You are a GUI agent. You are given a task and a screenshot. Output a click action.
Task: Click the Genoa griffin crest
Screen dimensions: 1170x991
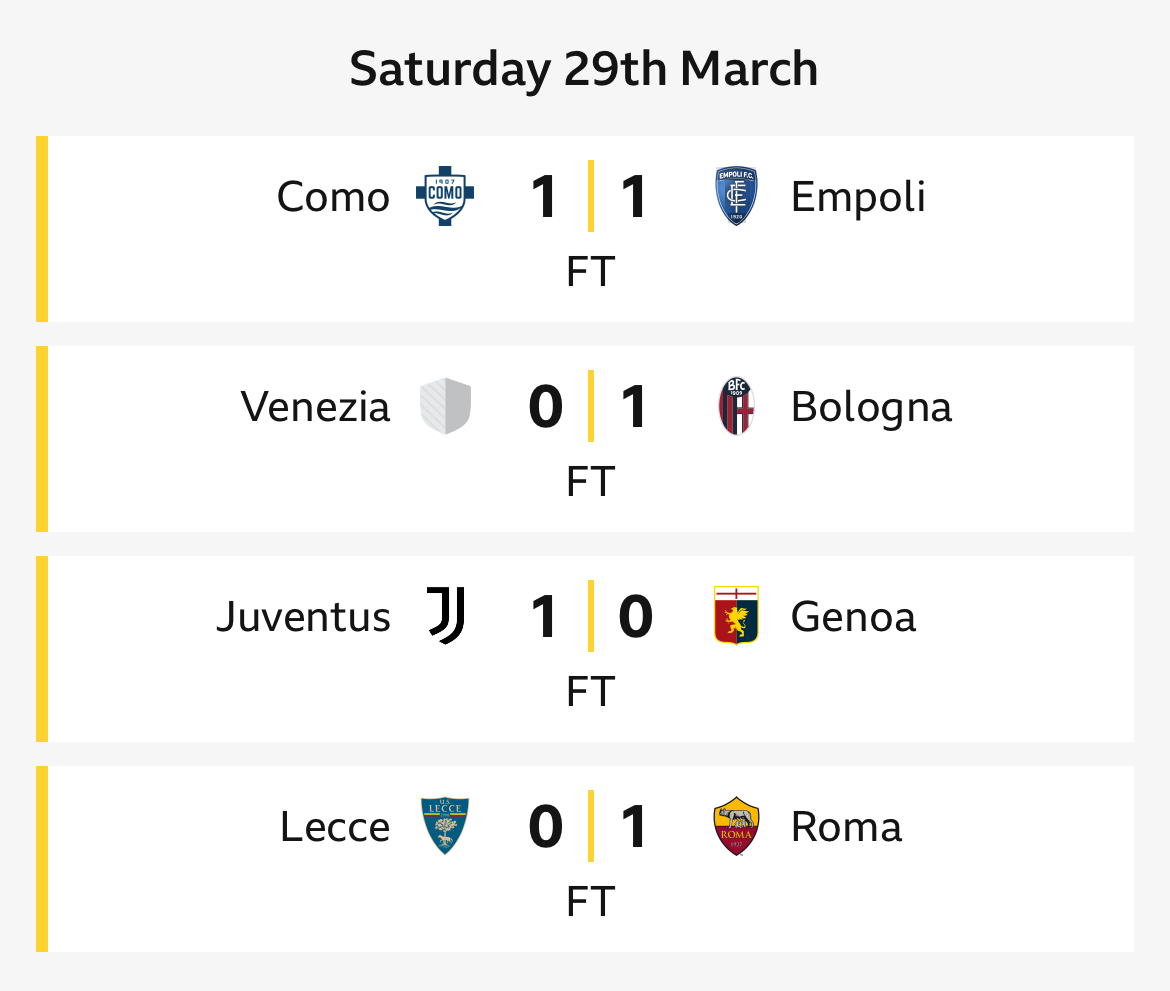click(x=736, y=616)
